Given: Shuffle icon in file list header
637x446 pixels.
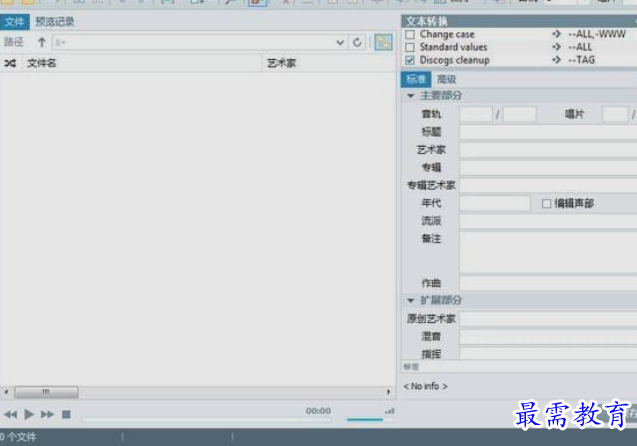Looking at the screenshot, I should pos(10,63).
